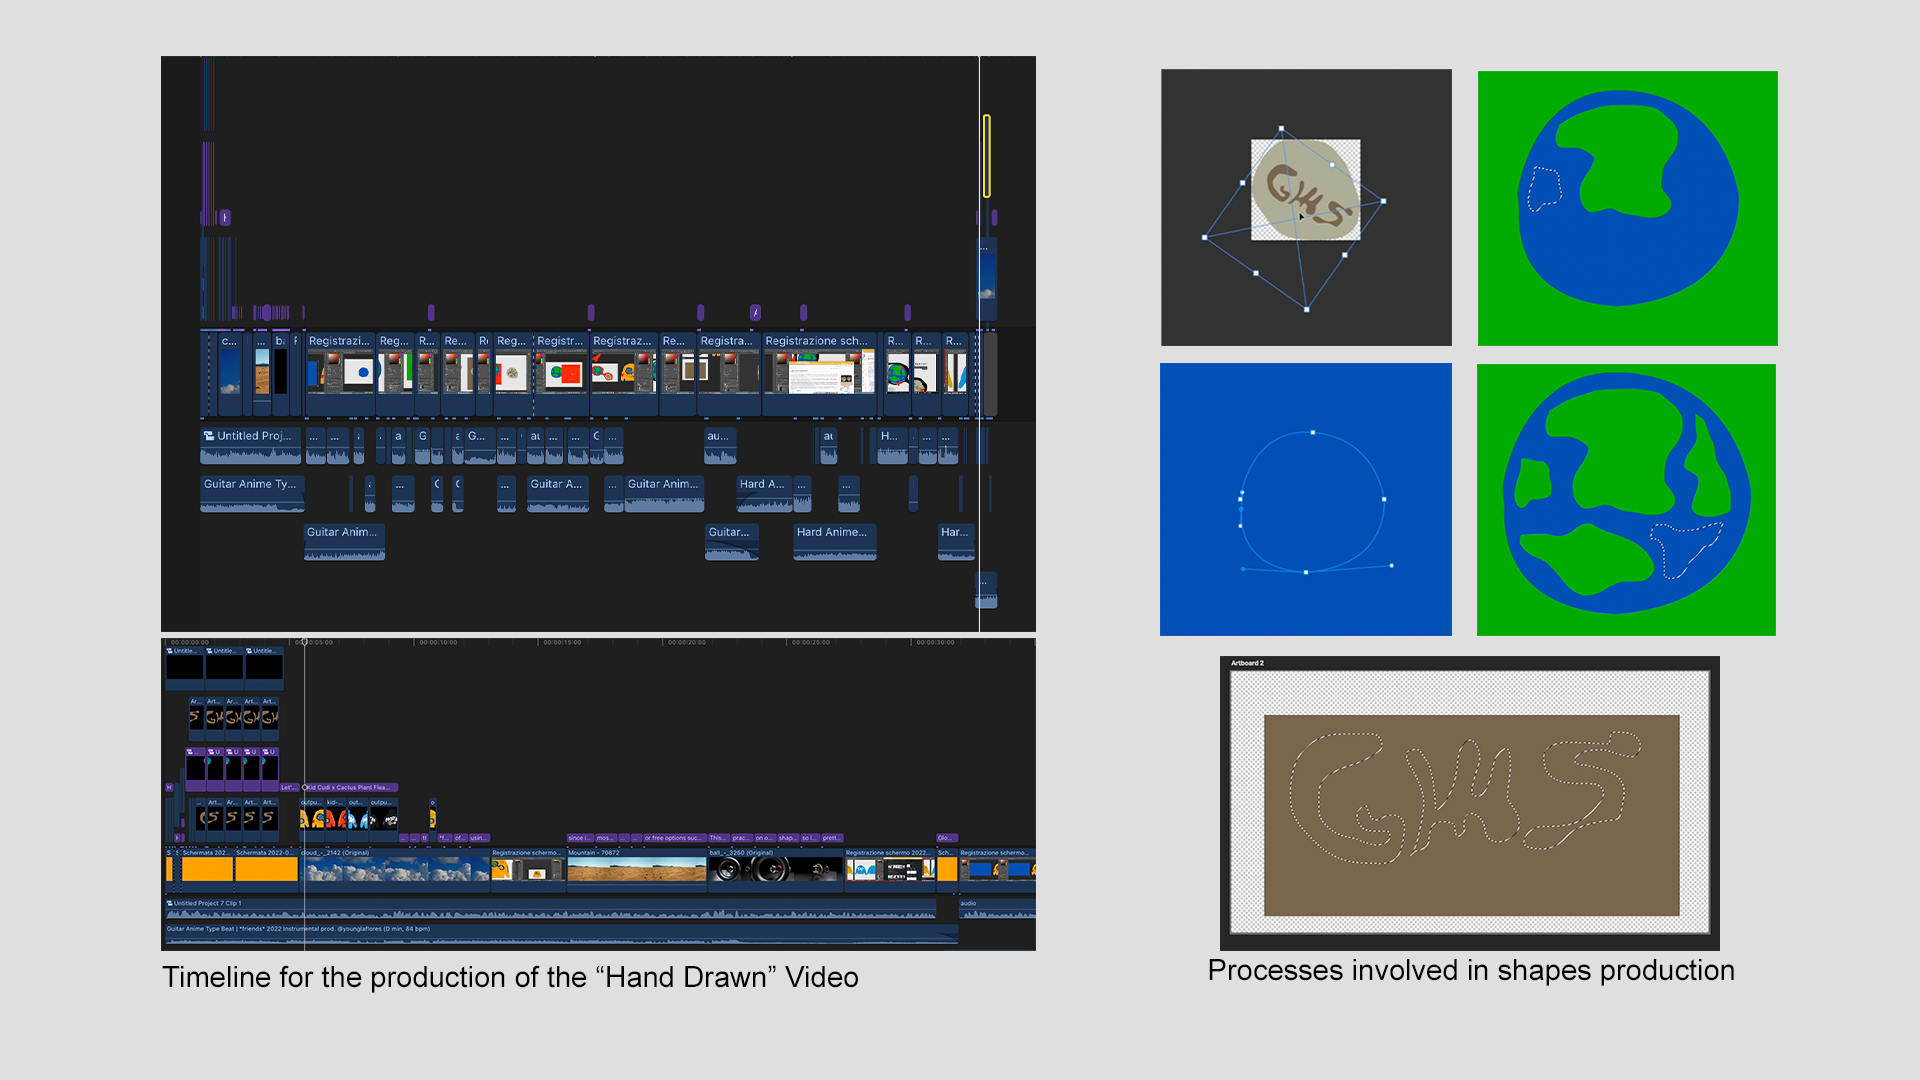The image size is (1920, 1080).
Task: Select the Untitled Project 7 Clip 1 audio clip
Action: pyautogui.click(x=551, y=909)
